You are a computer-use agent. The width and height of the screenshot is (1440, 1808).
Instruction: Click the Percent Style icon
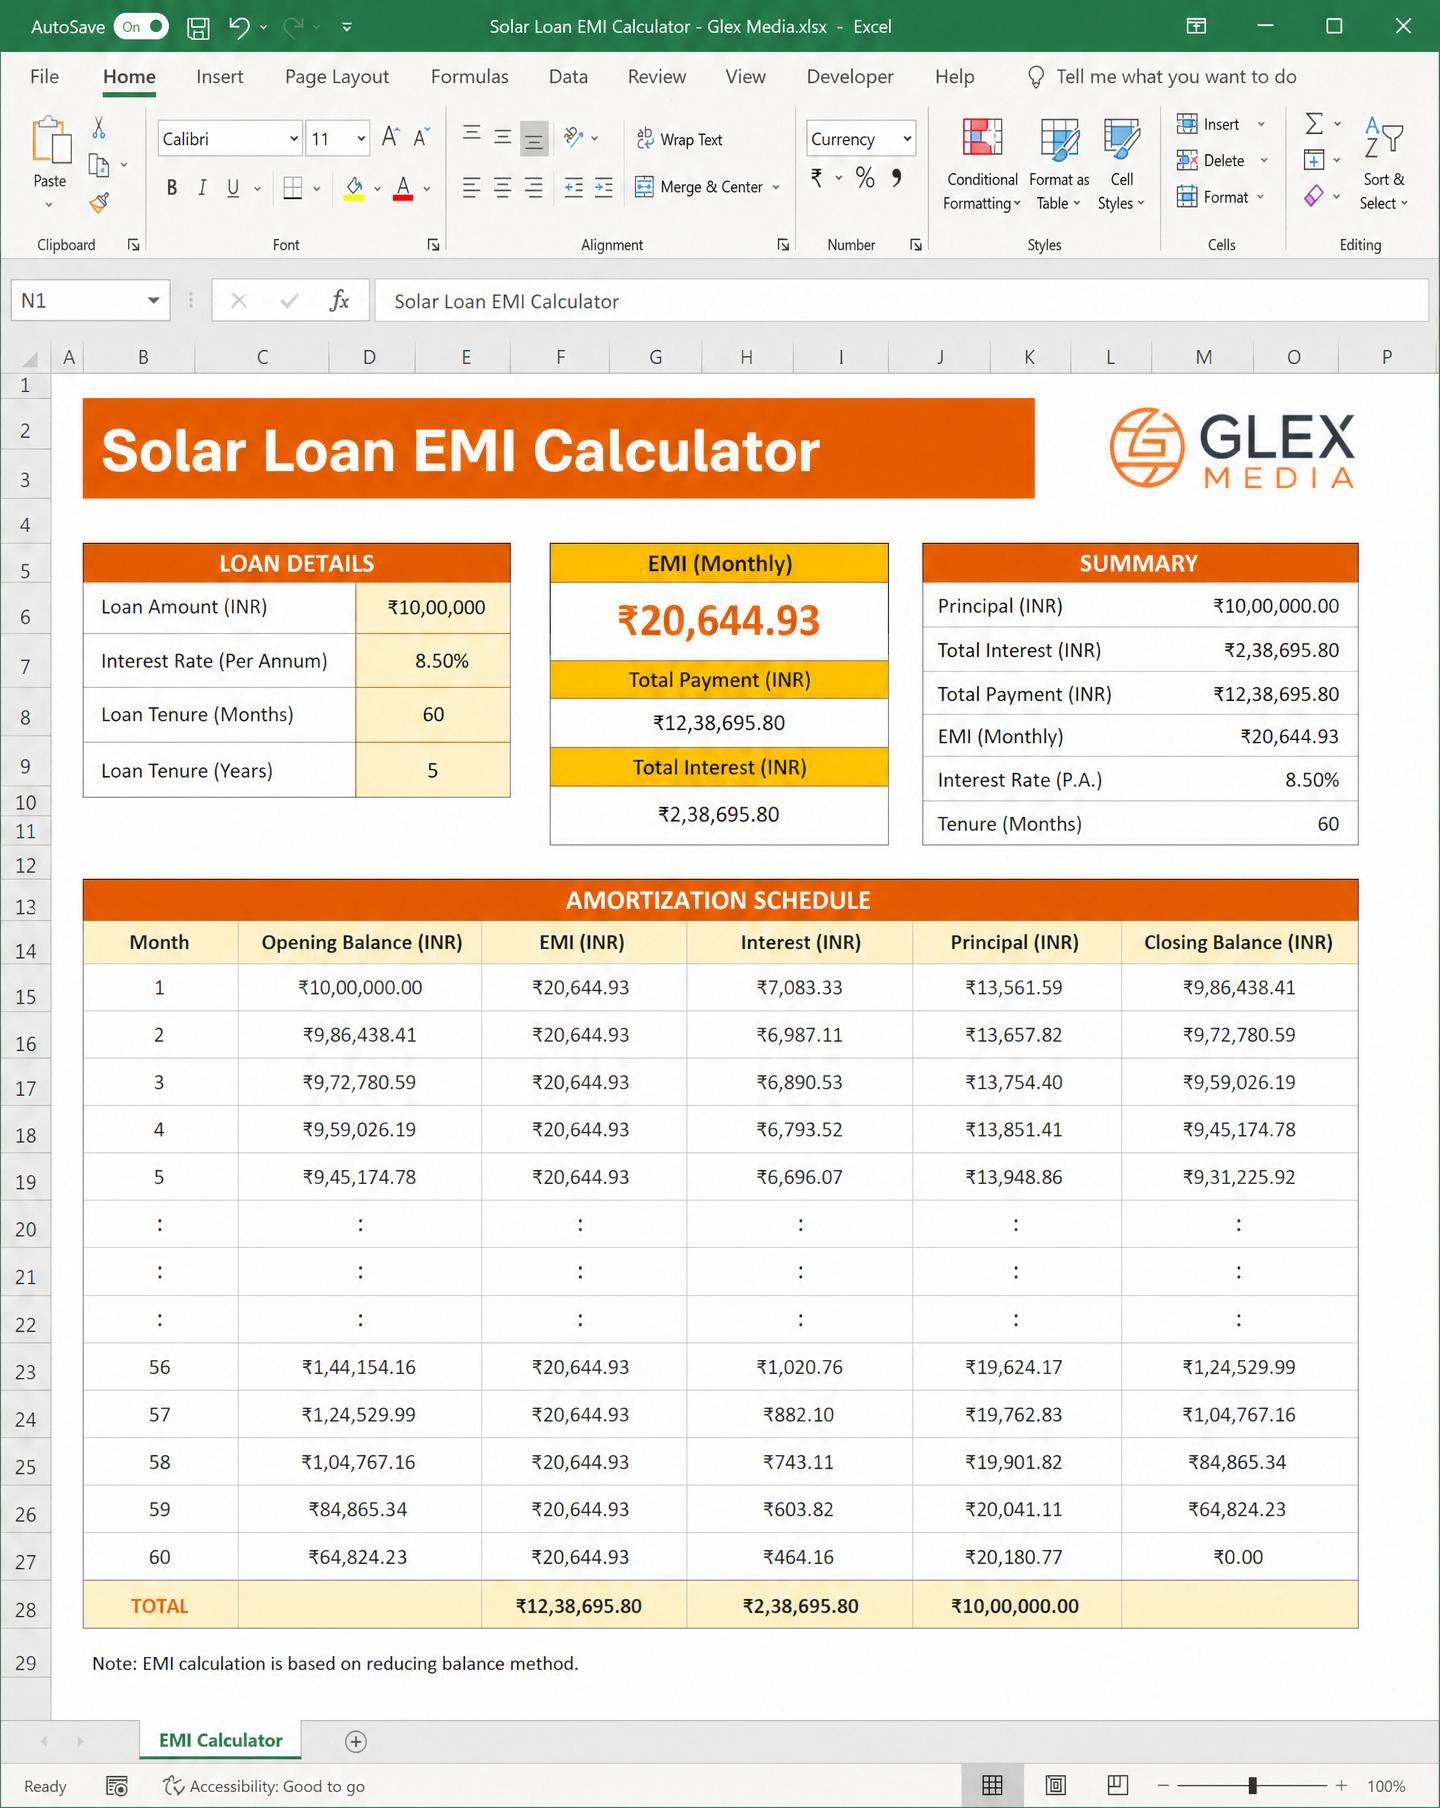tap(865, 178)
